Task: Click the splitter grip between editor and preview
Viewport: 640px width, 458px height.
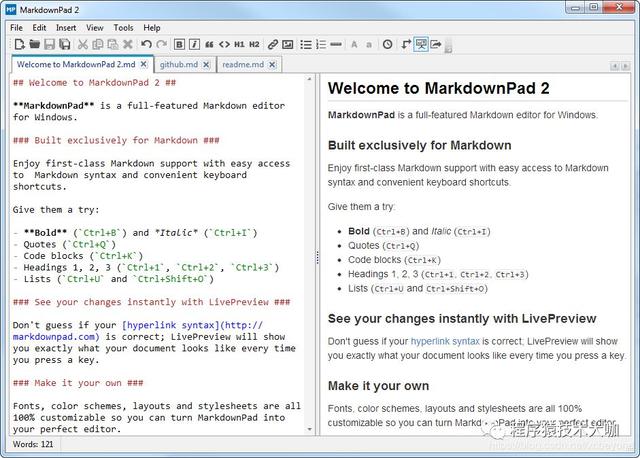Action: click(317, 258)
